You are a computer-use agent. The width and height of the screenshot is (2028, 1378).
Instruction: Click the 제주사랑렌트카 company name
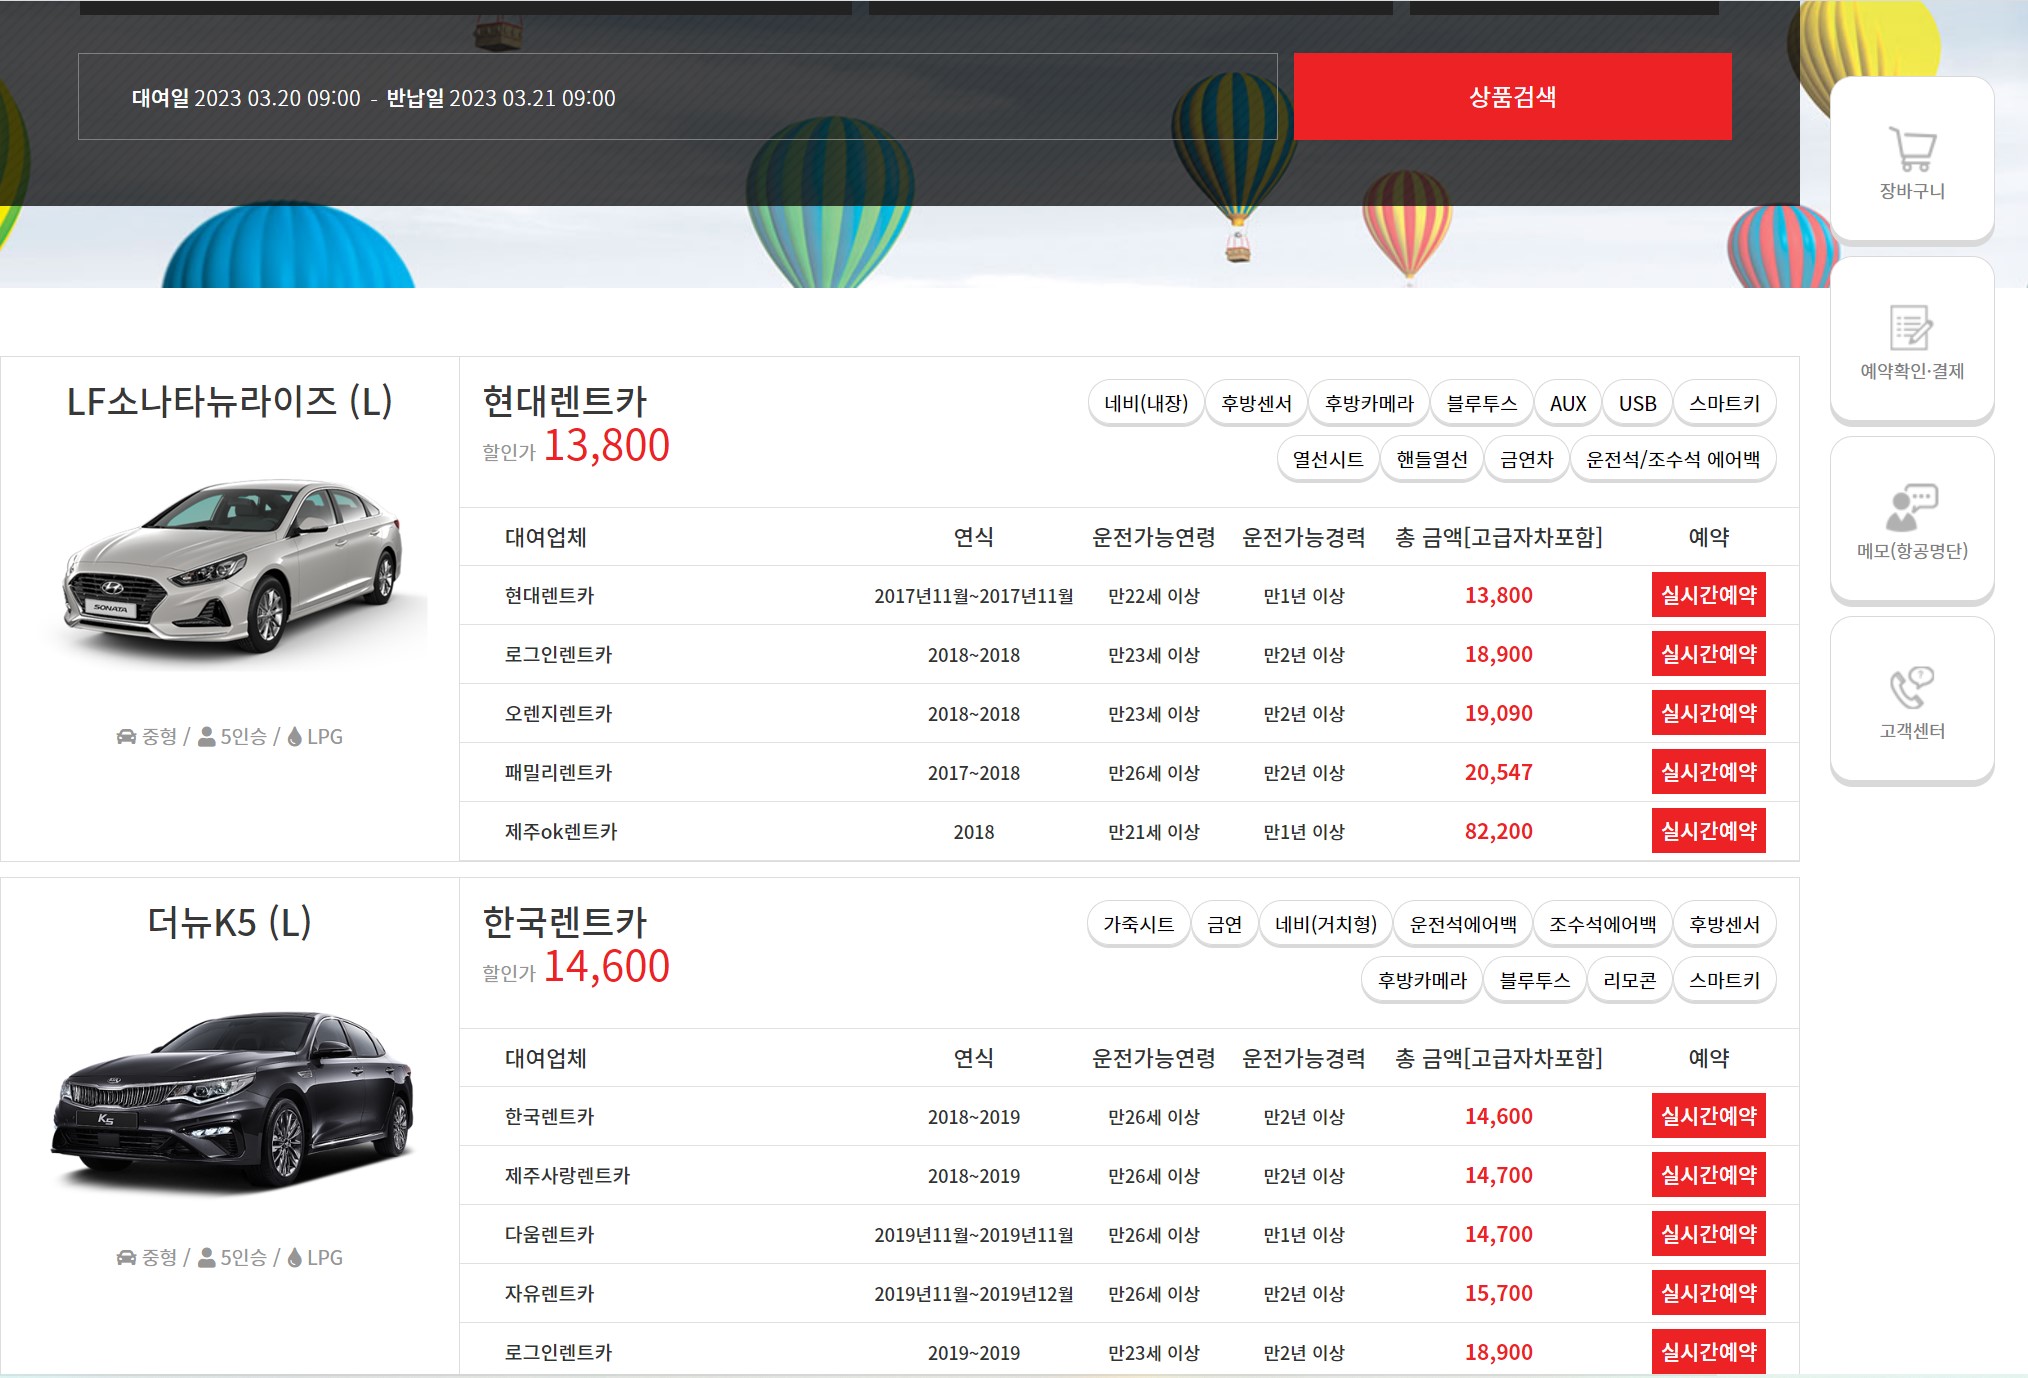click(x=567, y=1176)
